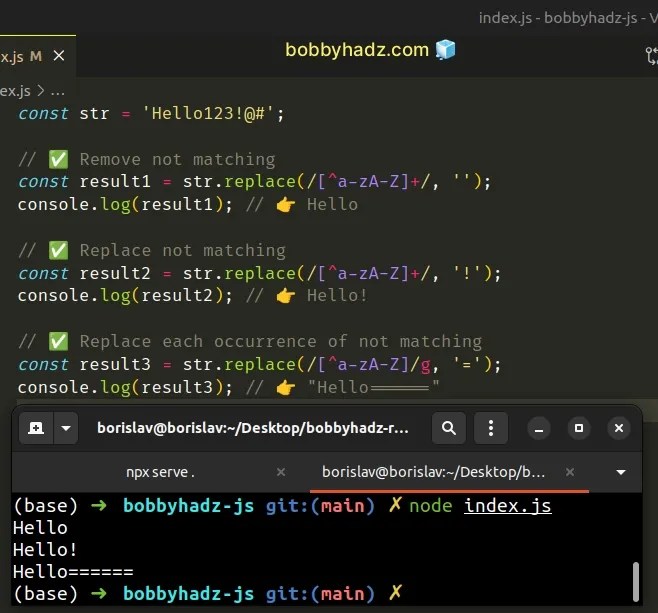Click 'Hello======' output in terminal

[x=73, y=572]
